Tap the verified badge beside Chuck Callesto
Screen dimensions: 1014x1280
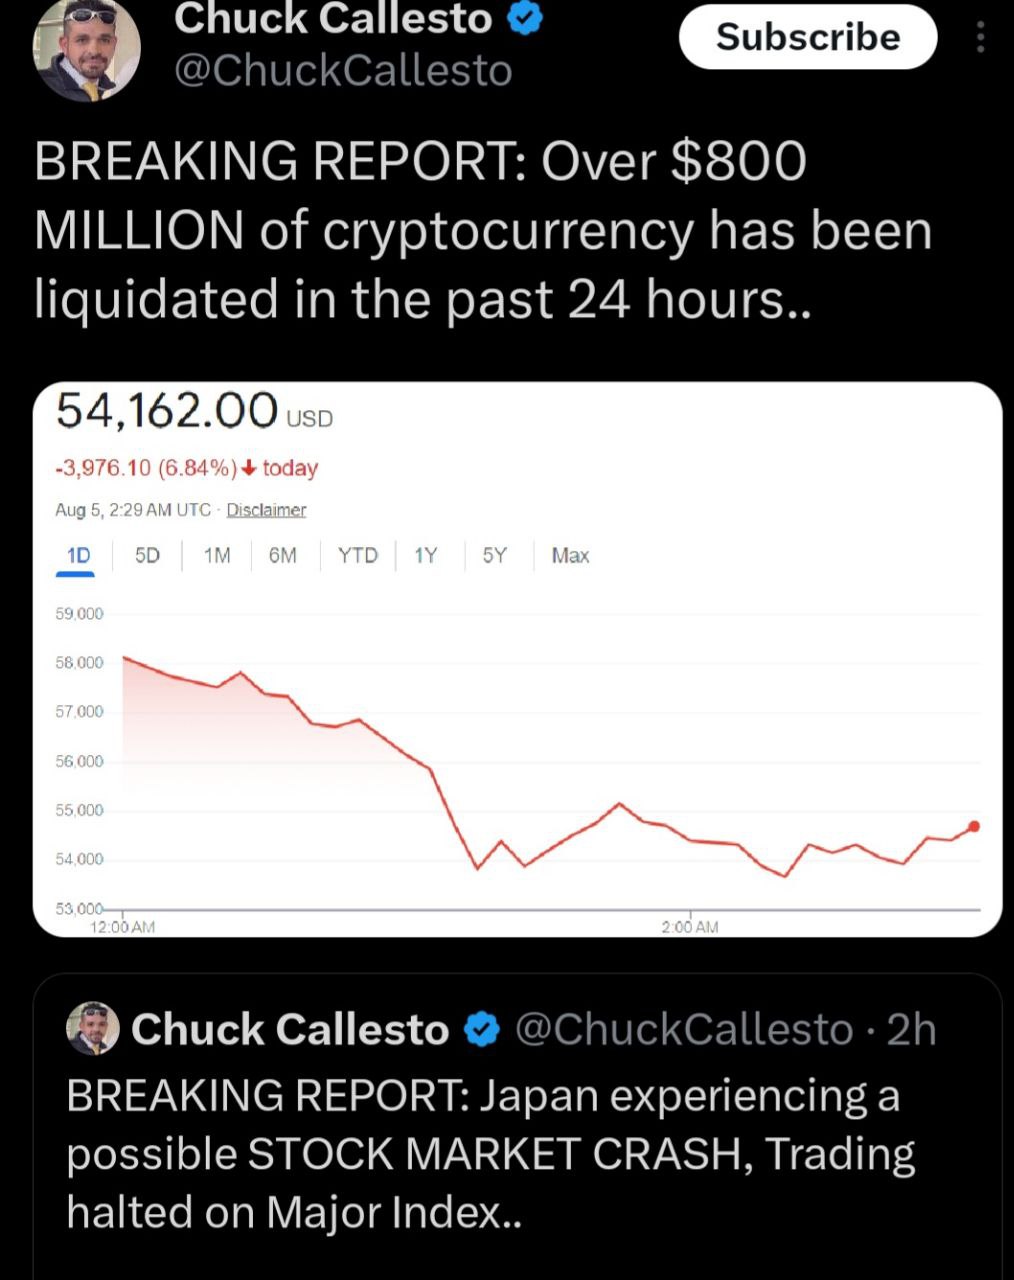526,17
